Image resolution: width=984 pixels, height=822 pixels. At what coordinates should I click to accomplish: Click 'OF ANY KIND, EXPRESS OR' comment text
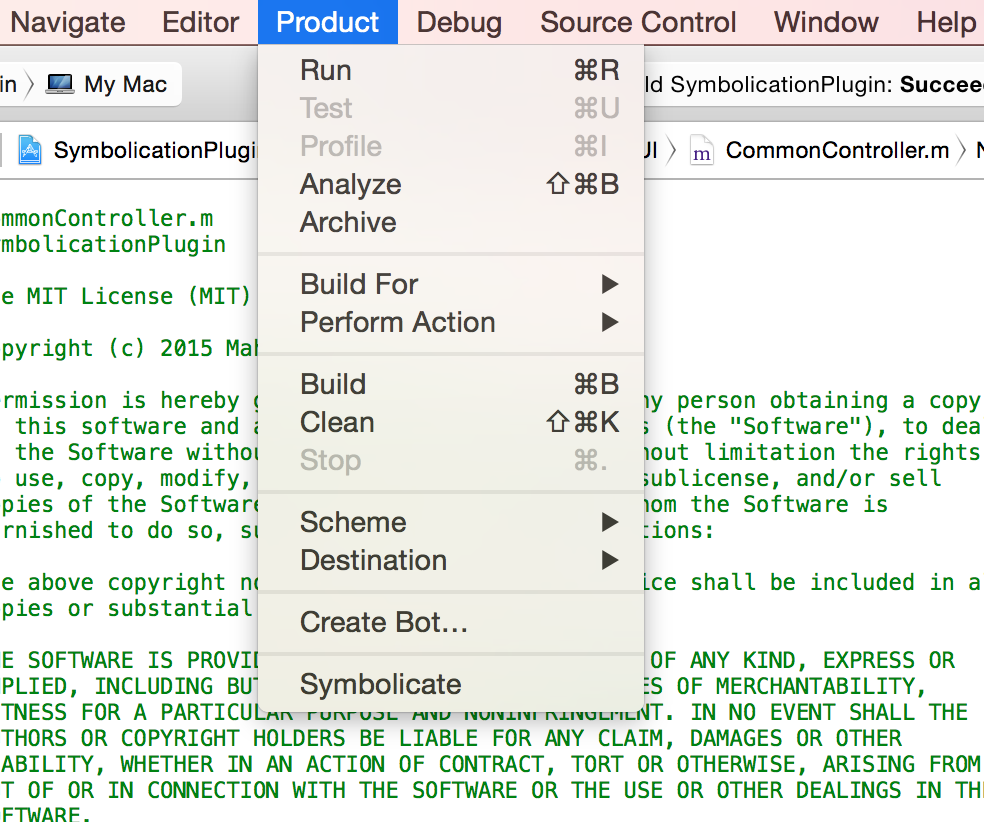pos(803,660)
